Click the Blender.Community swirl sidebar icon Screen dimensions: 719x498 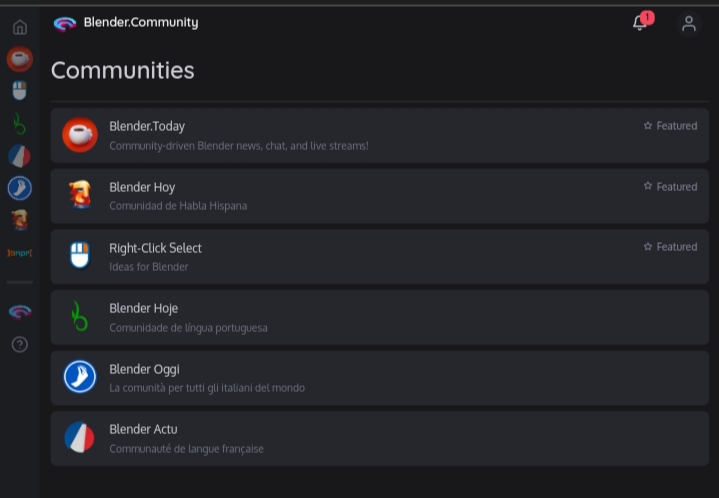coord(20,312)
